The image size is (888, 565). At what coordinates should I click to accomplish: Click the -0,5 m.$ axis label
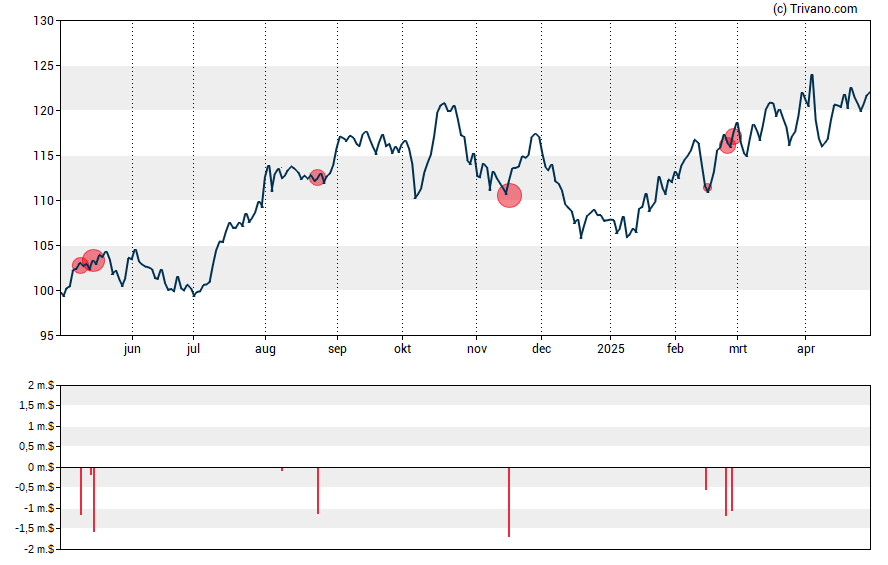pyautogui.click(x=35, y=487)
